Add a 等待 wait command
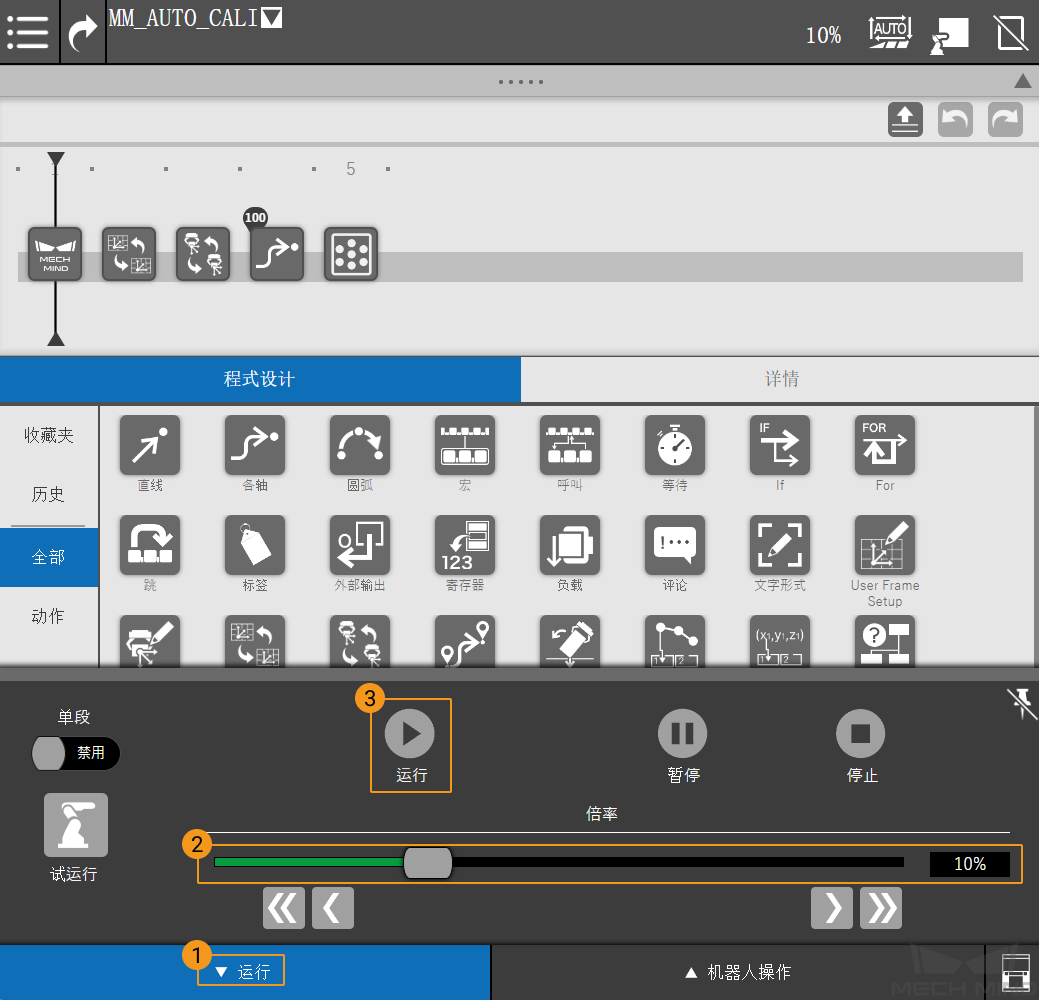Screen dimensions: 1039x1000 (675, 445)
